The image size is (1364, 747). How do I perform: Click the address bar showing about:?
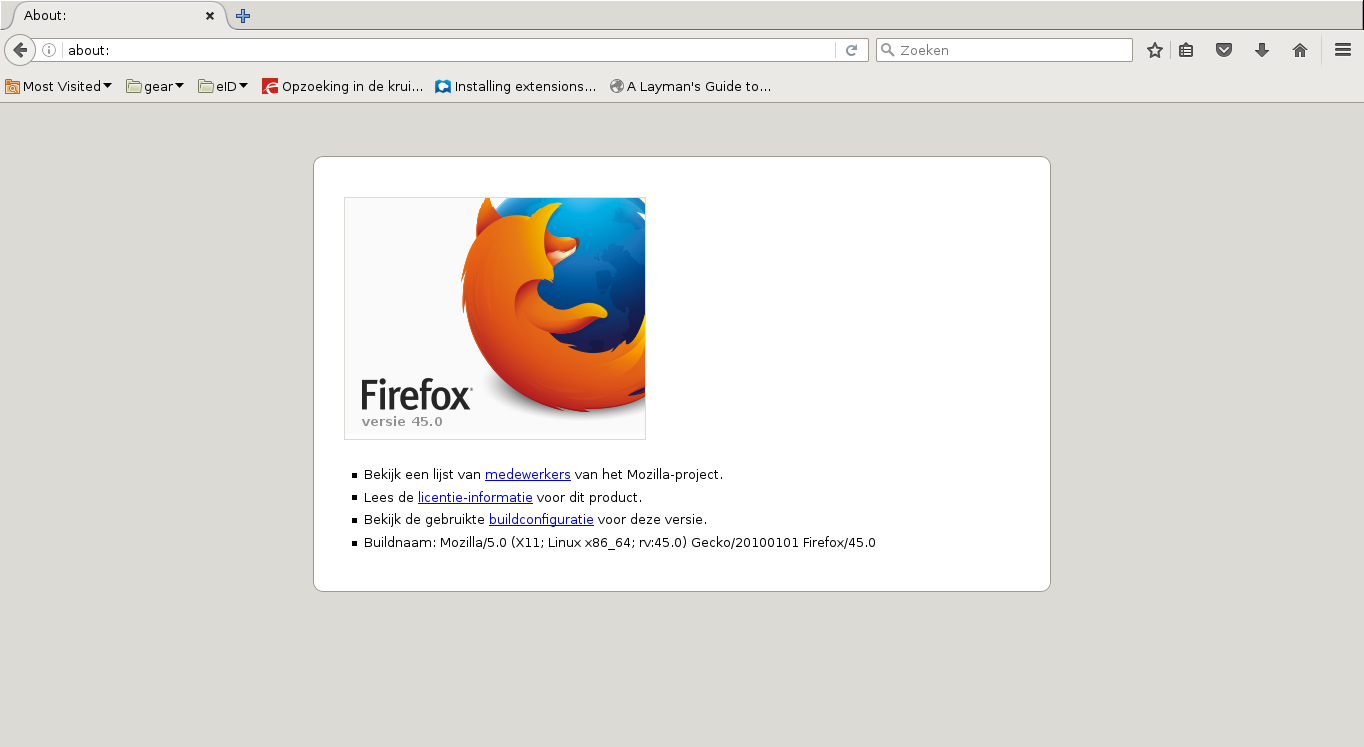click(x=450, y=50)
